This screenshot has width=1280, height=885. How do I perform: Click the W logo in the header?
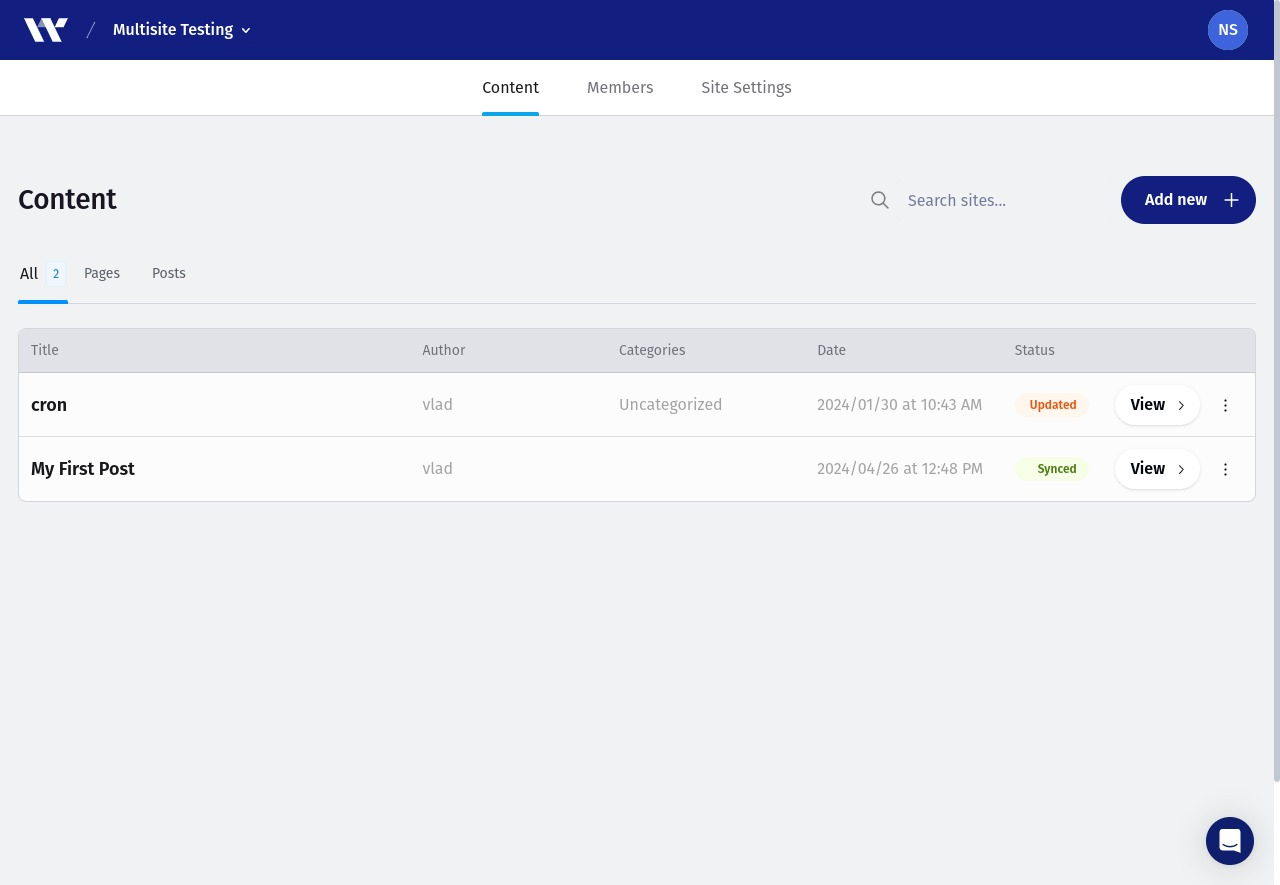(46, 30)
